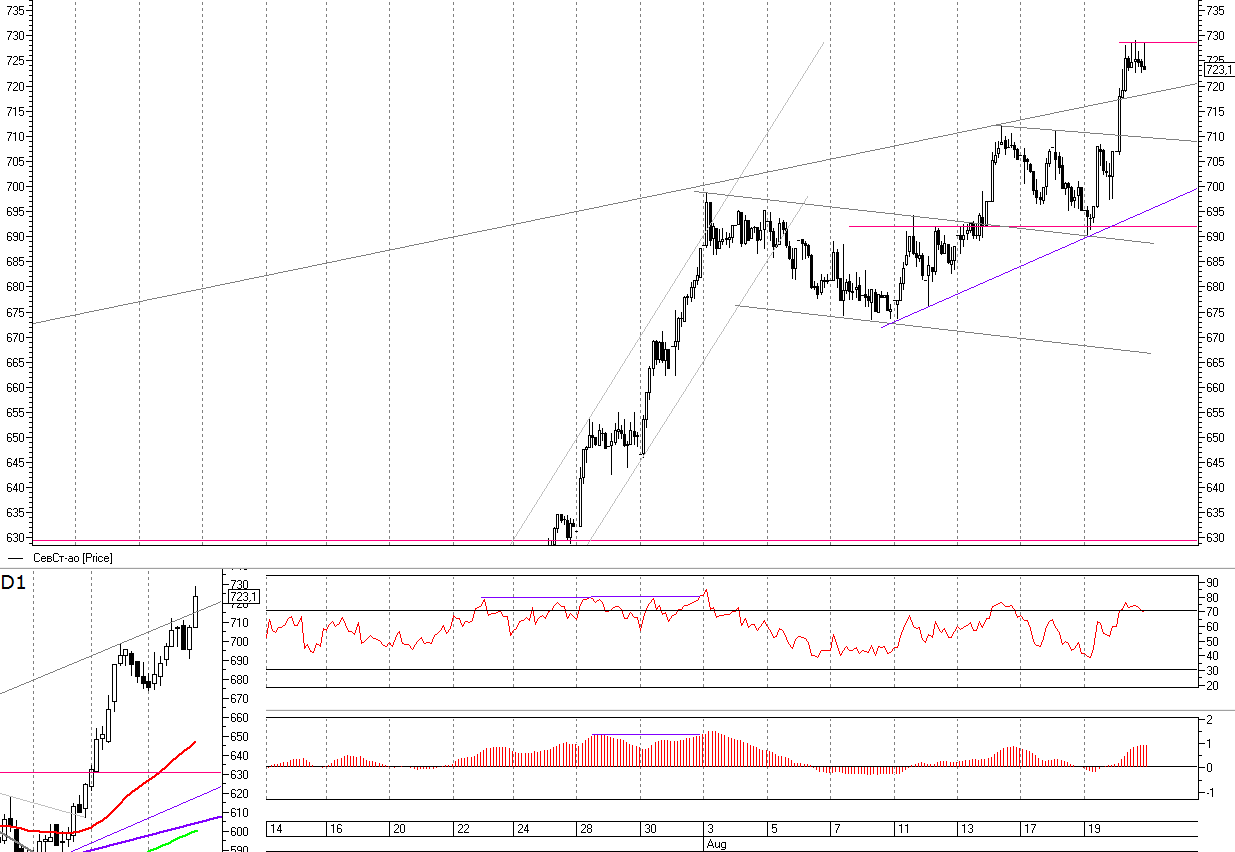Viewport: 1235px width, 852px height.
Task: Click the D1 timeframe label
Action: [13, 583]
